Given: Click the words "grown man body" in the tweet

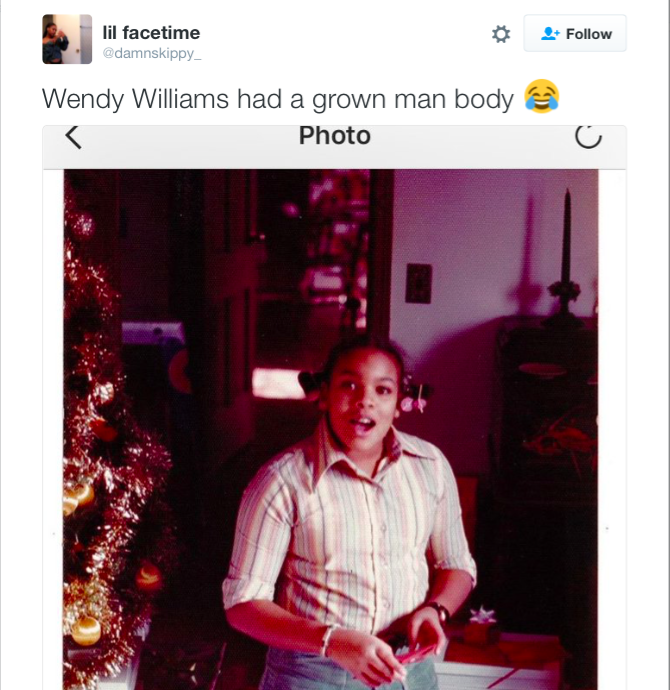Looking at the screenshot, I should 427,98.
